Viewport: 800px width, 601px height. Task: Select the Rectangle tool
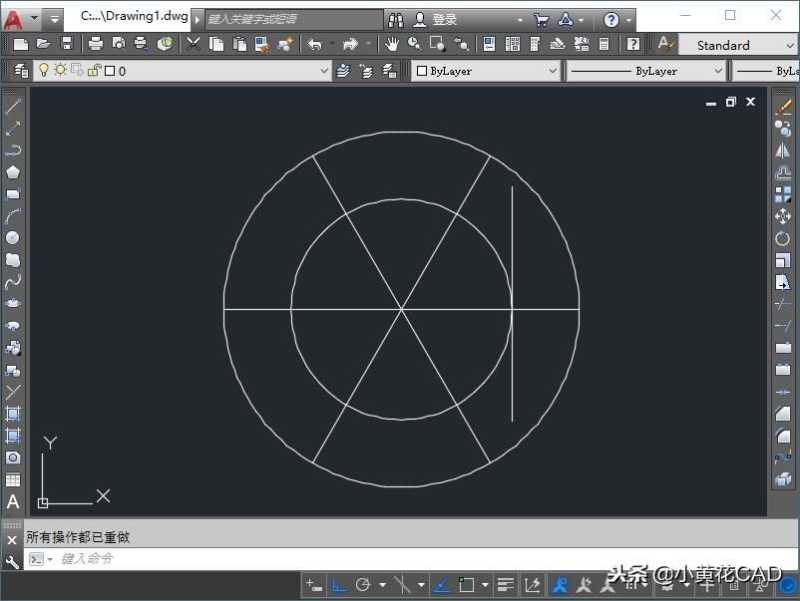click(12, 190)
